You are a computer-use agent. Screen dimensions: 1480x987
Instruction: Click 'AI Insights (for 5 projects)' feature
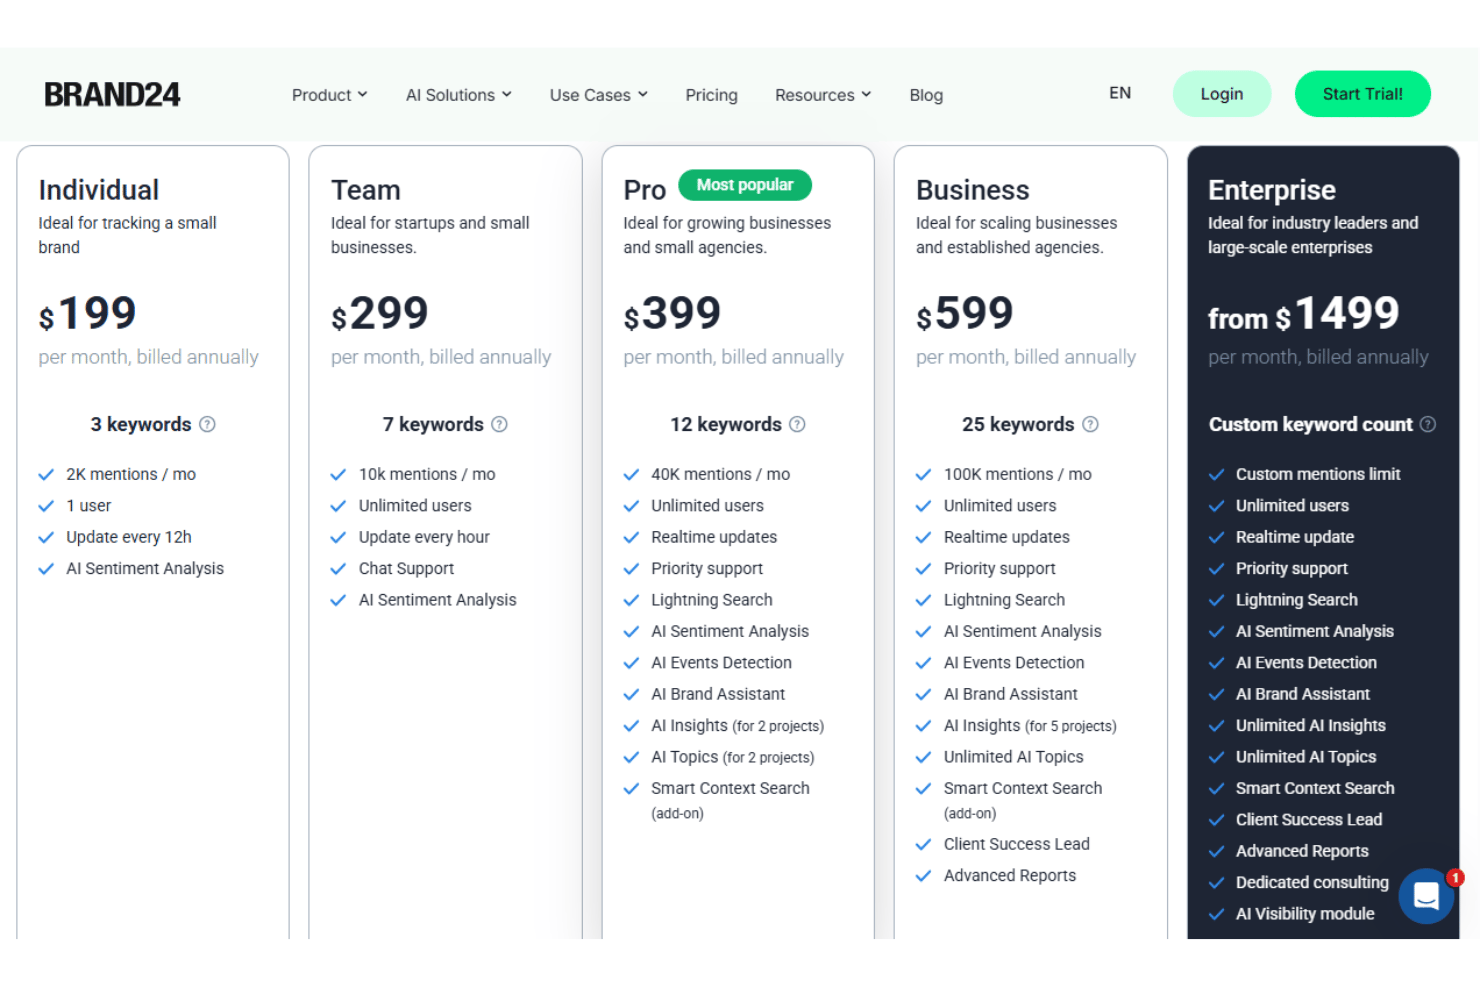1030,726
